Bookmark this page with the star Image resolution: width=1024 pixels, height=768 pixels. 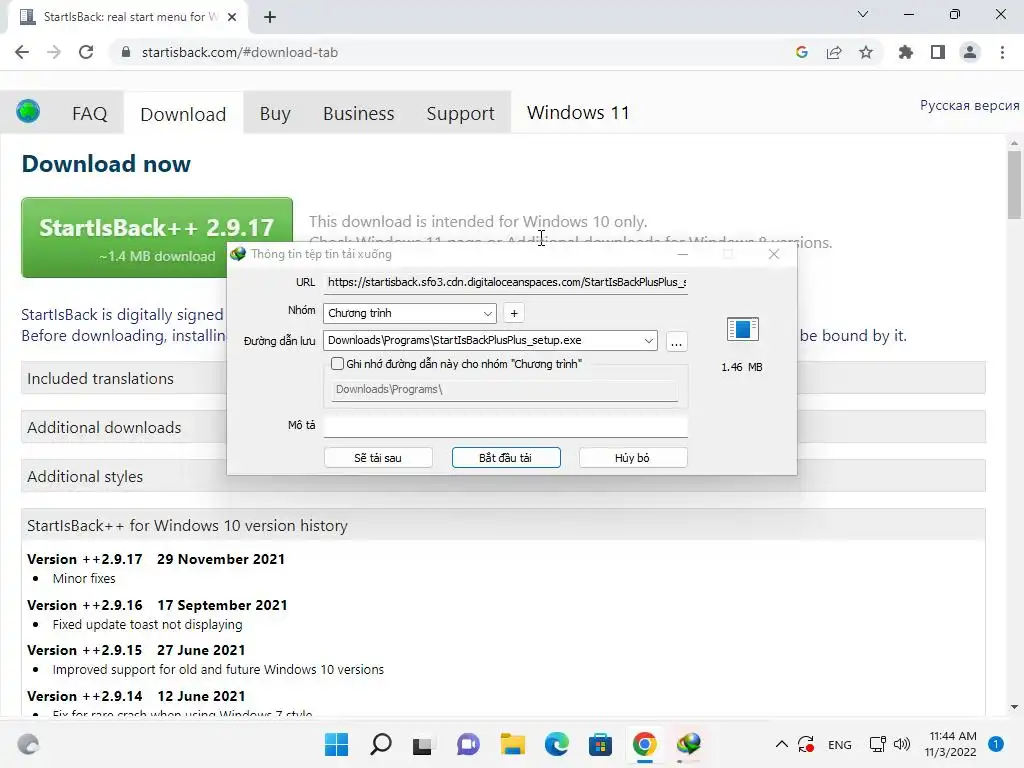tap(865, 52)
